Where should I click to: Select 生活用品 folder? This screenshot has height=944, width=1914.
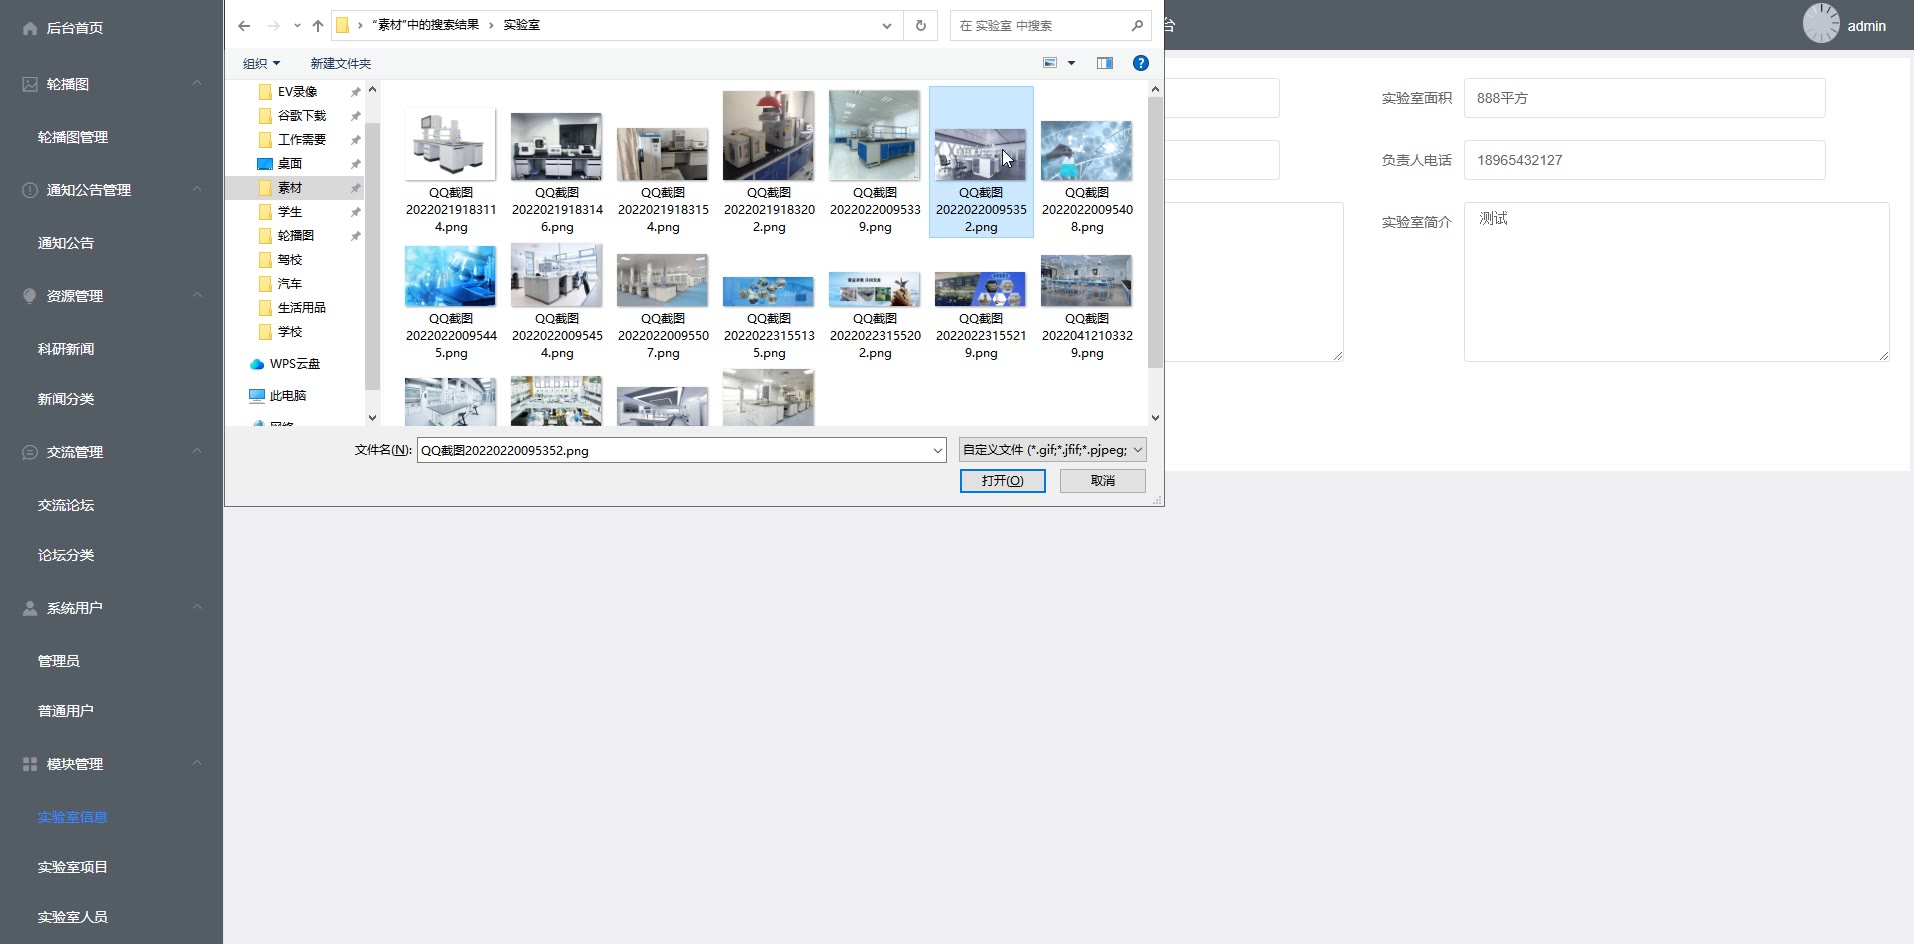(x=301, y=308)
